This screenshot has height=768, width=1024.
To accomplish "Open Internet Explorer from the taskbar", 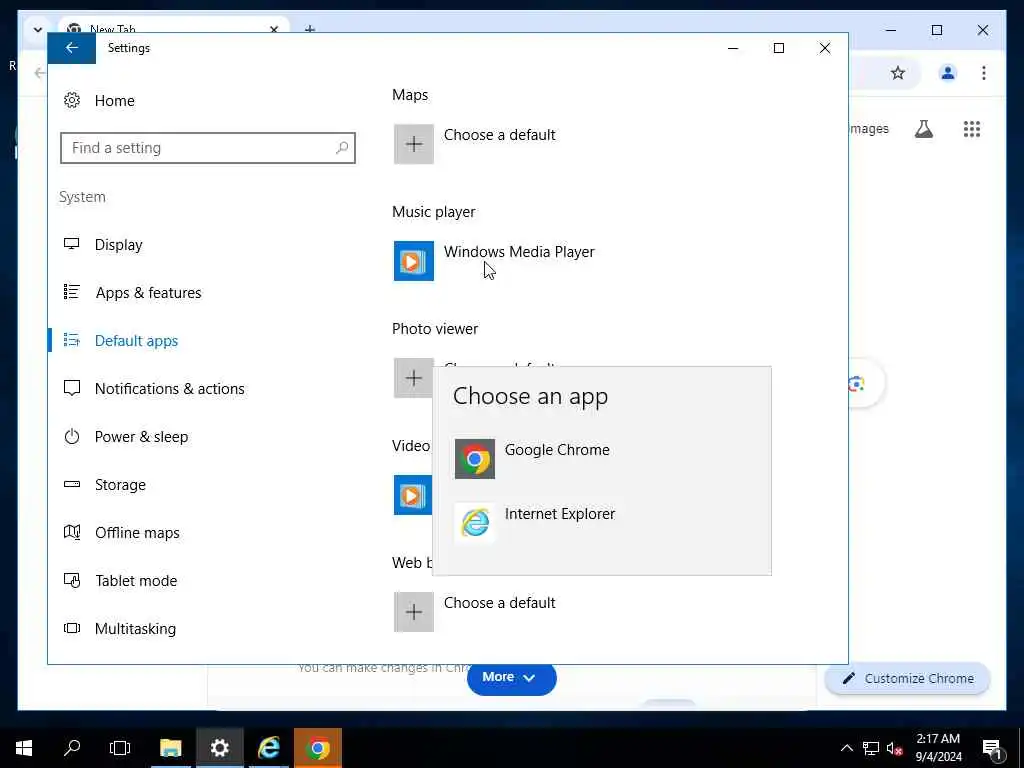I will point(268,748).
